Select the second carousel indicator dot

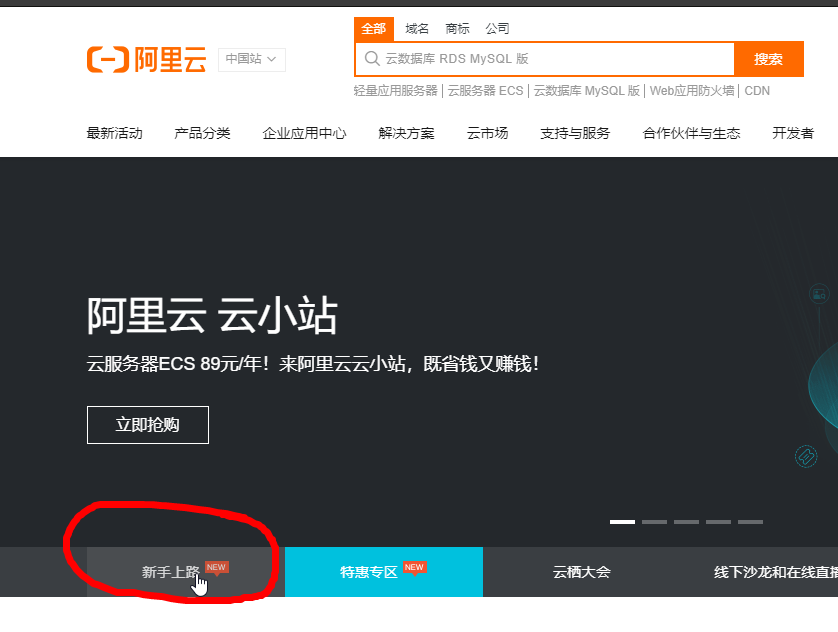point(654,521)
